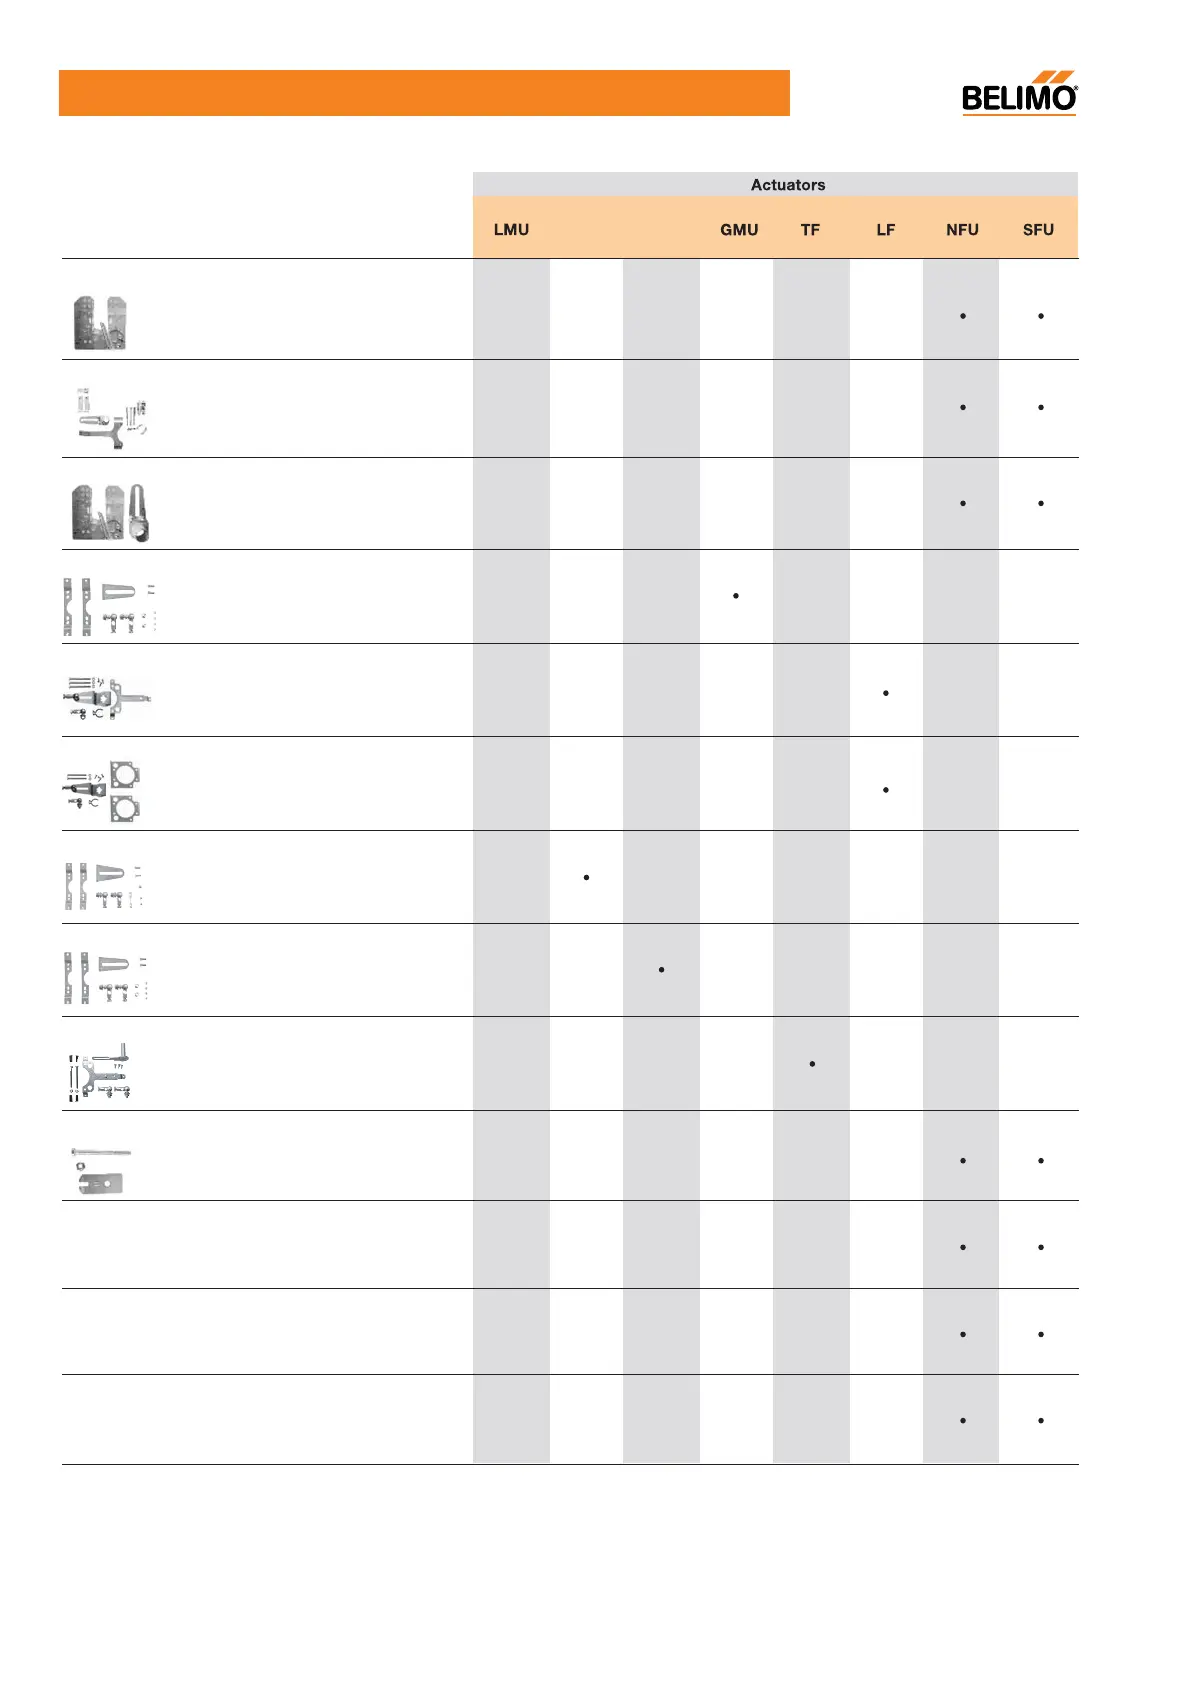Click the upper dot in the LF column
1190x1684 pixels.
coord(886,693)
